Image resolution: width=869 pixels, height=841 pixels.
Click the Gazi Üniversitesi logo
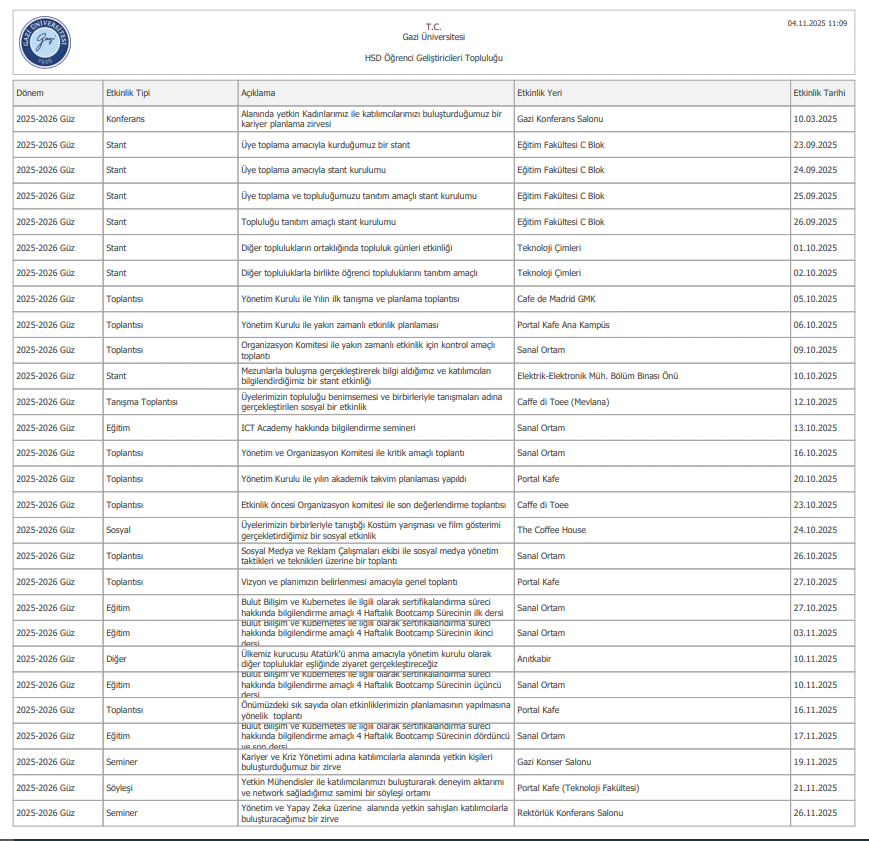46,43
